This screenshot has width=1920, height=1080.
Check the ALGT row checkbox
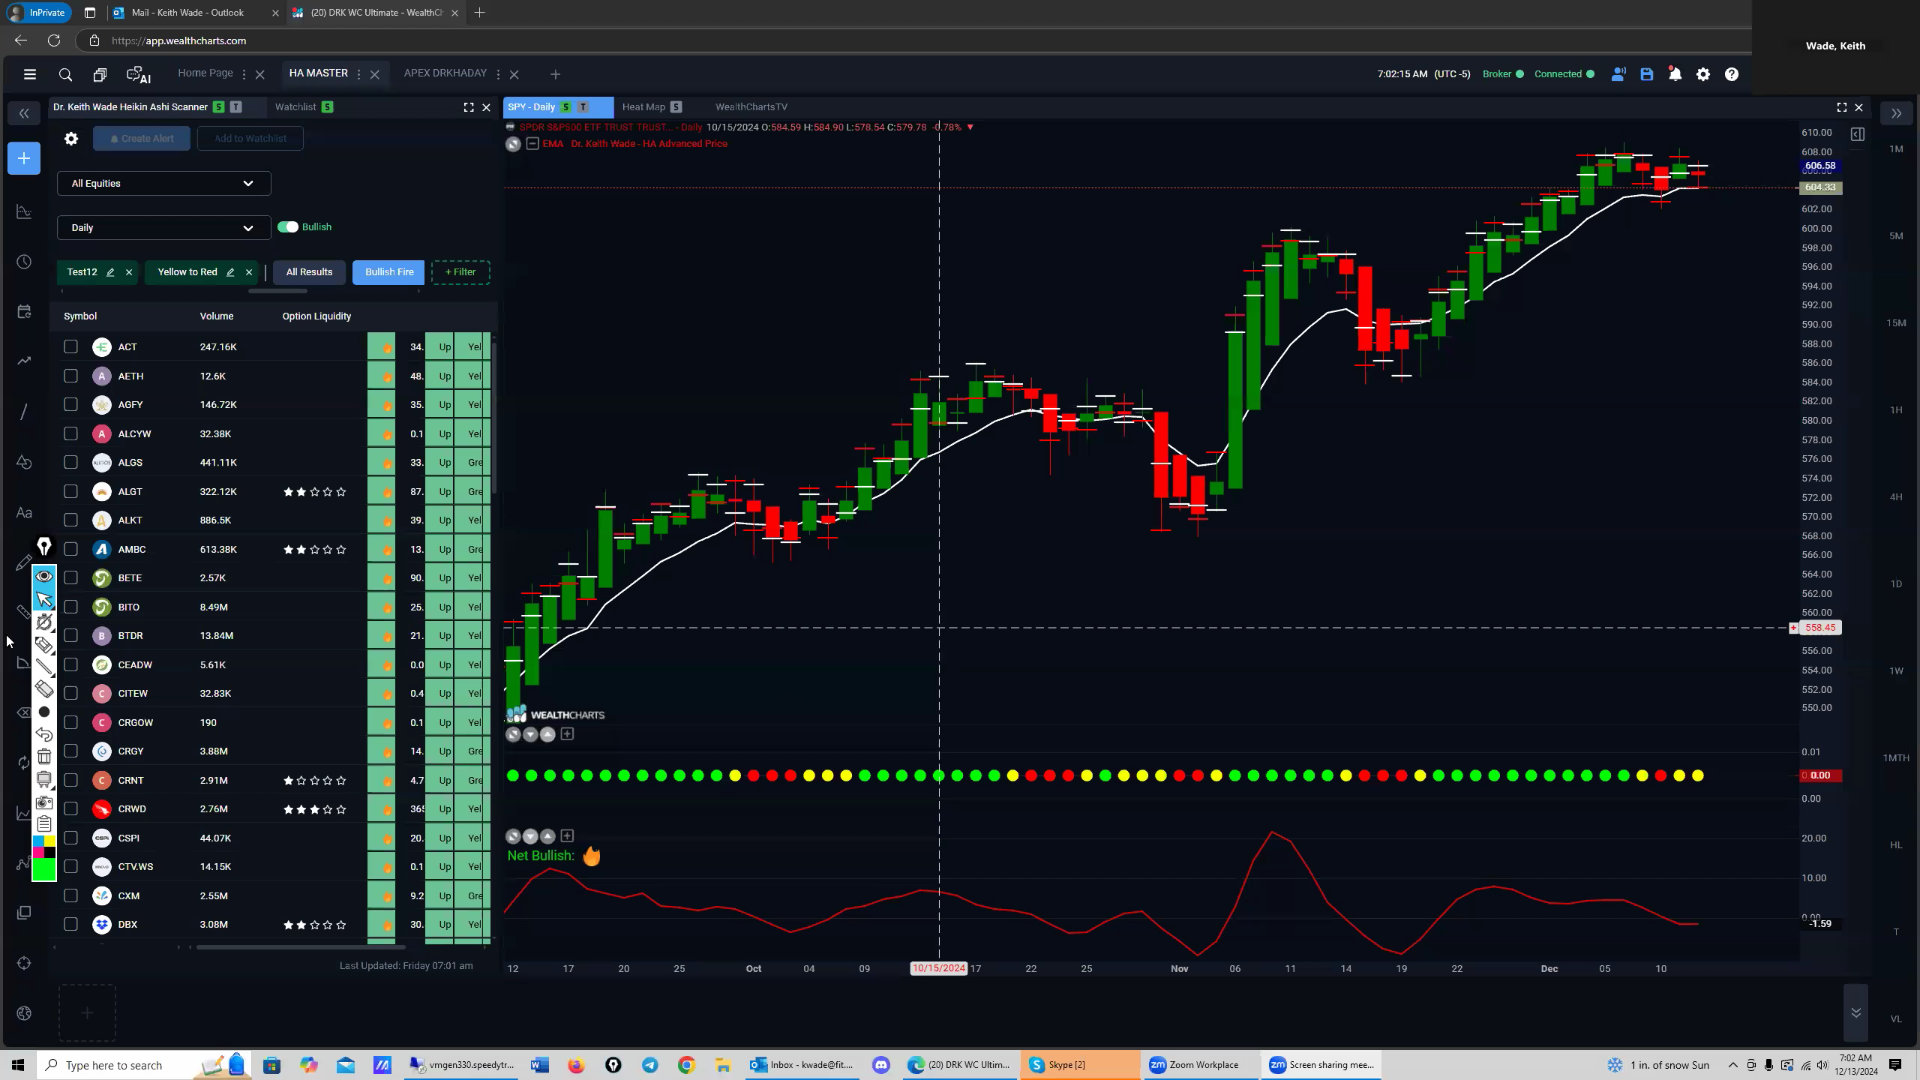[70, 491]
